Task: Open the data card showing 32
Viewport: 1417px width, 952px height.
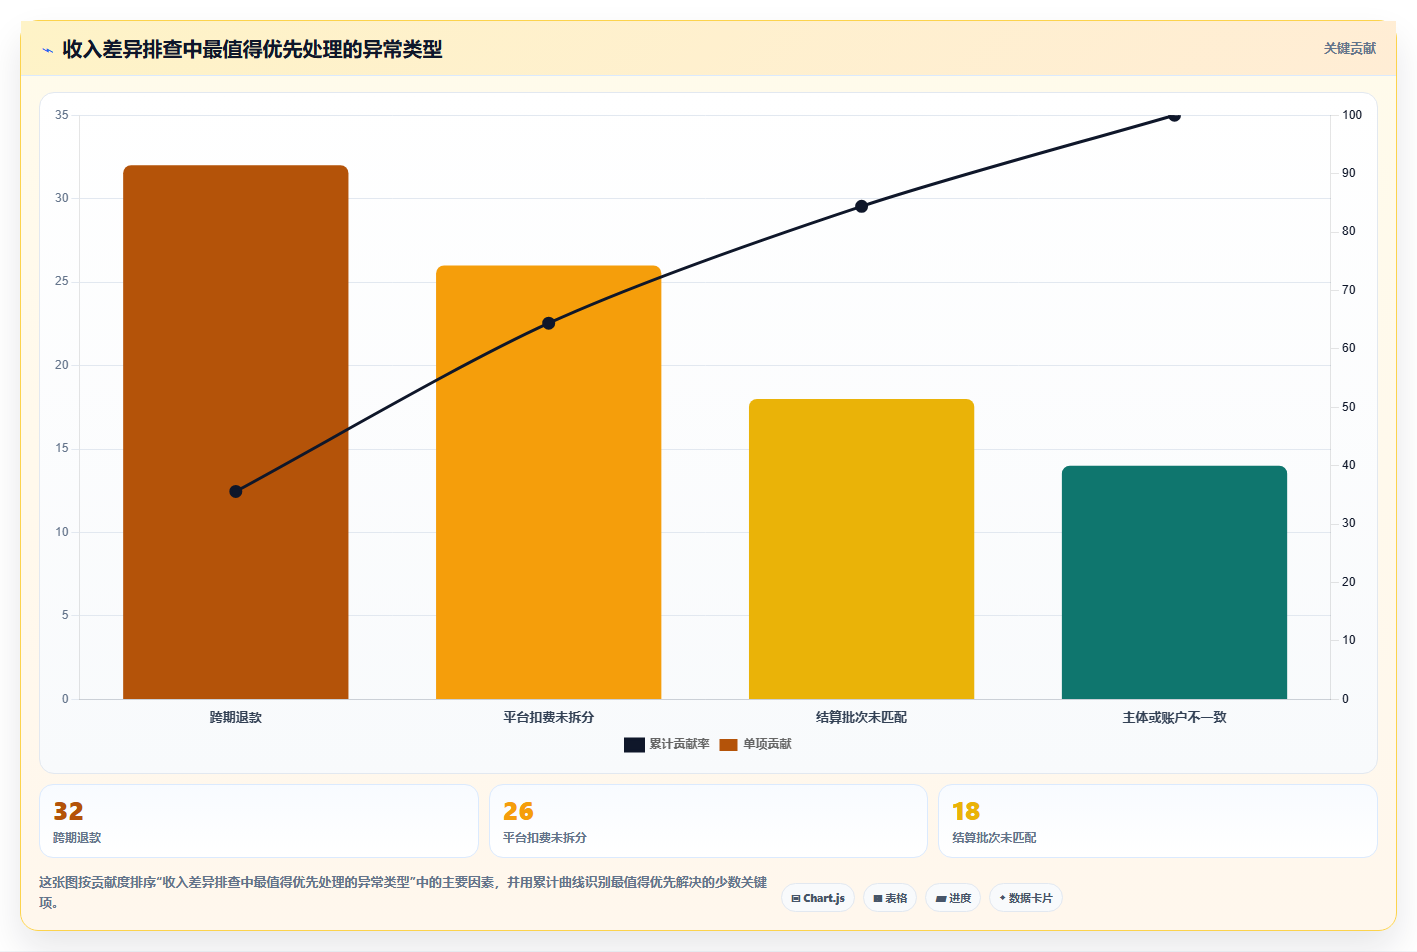Action: (259, 821)
